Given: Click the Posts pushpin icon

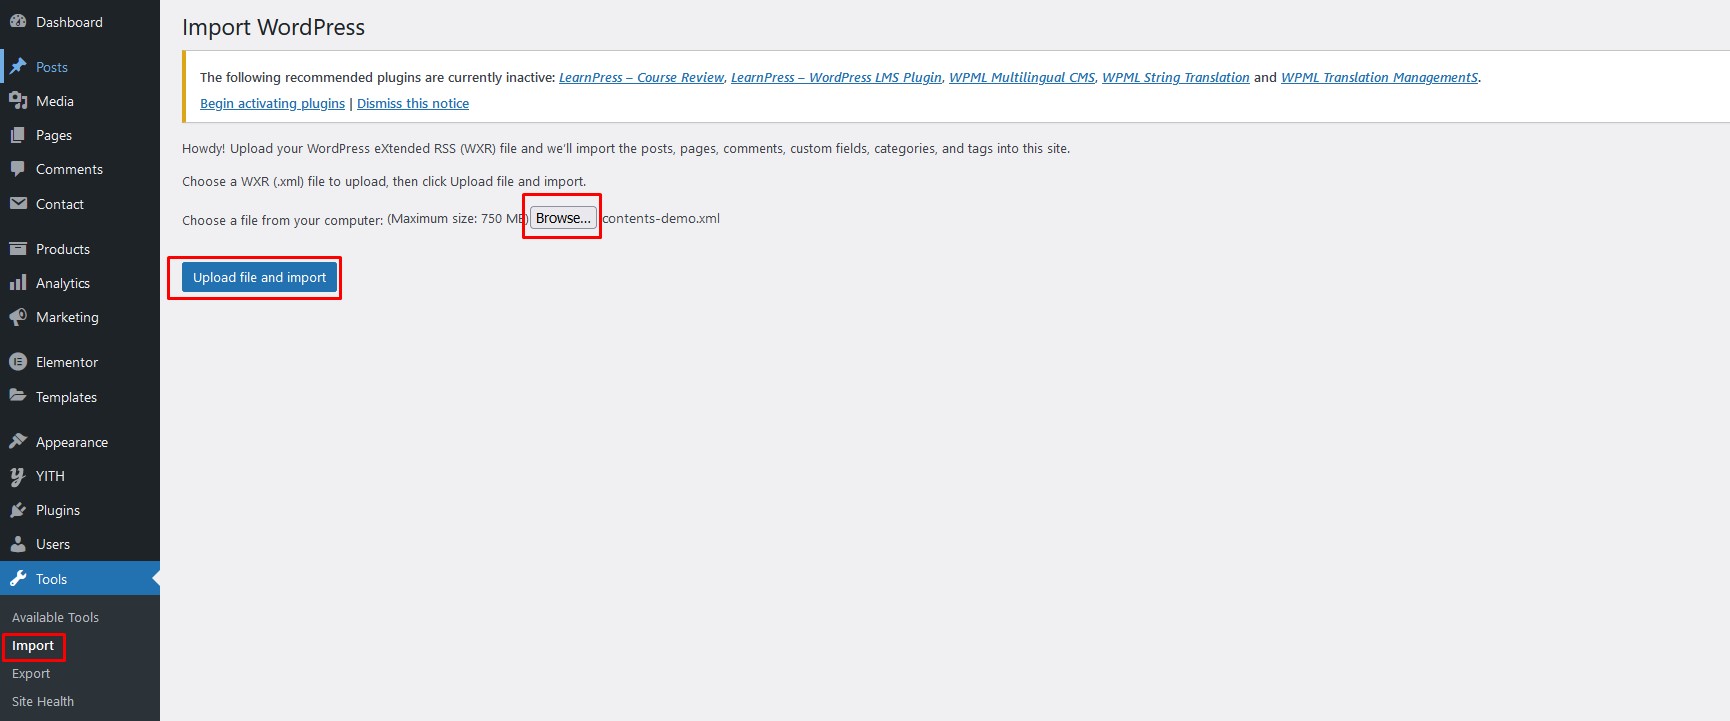Looking at the screenshot, I should click(x=18, y=67).
